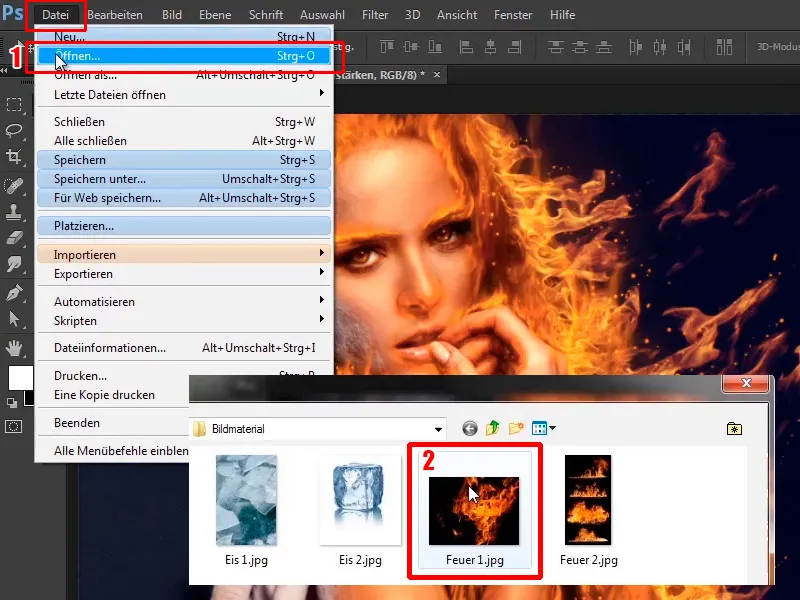
Task: Open the Ebene menu
Action: (x=215, y=15)
